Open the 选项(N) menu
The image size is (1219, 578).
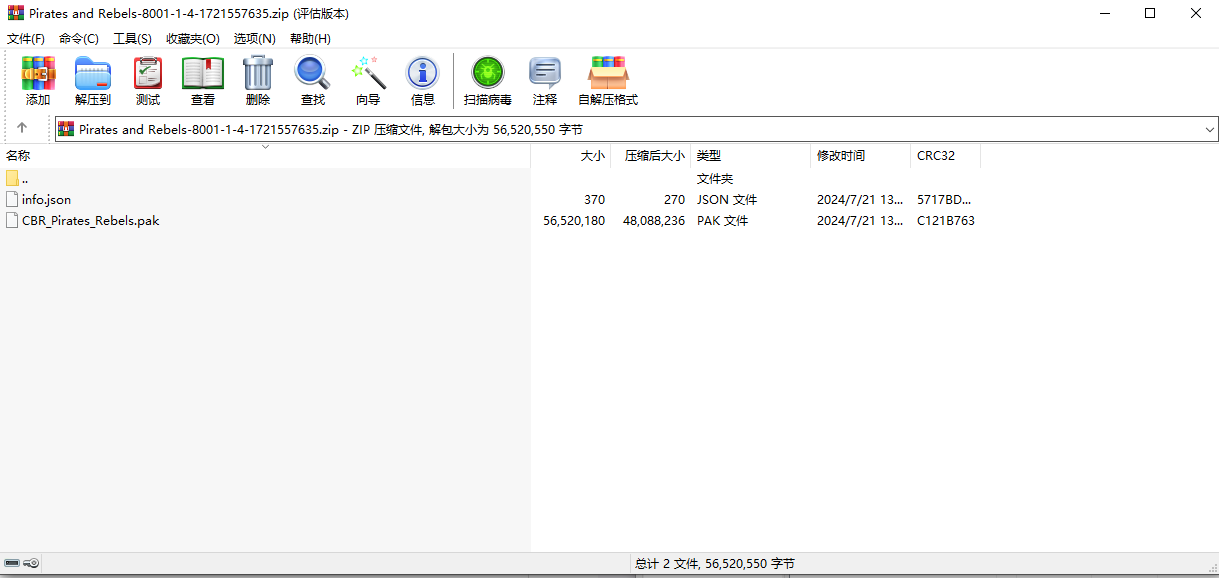255,38
